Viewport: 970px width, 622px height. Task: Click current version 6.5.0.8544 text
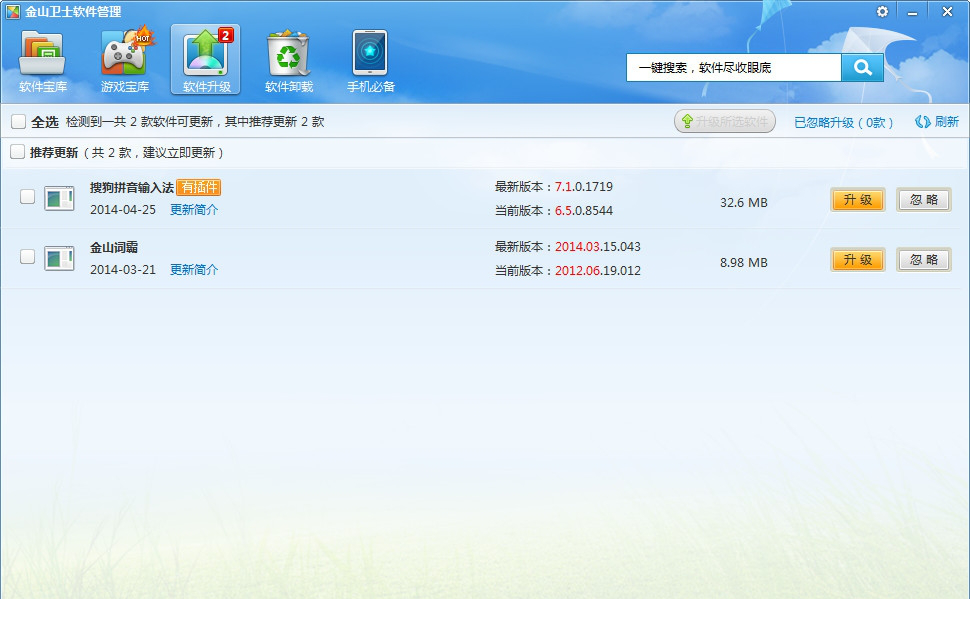click(x=583, y=211)
